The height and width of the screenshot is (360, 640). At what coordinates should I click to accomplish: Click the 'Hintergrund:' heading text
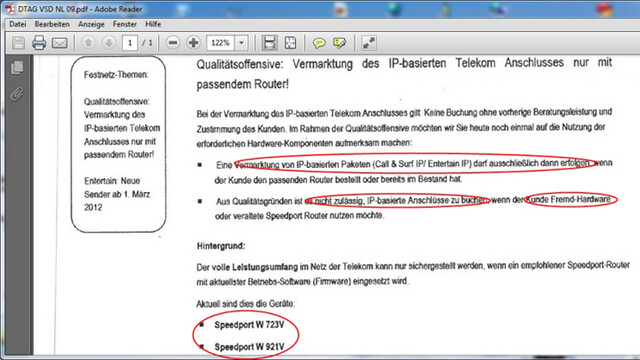[221, 246]
